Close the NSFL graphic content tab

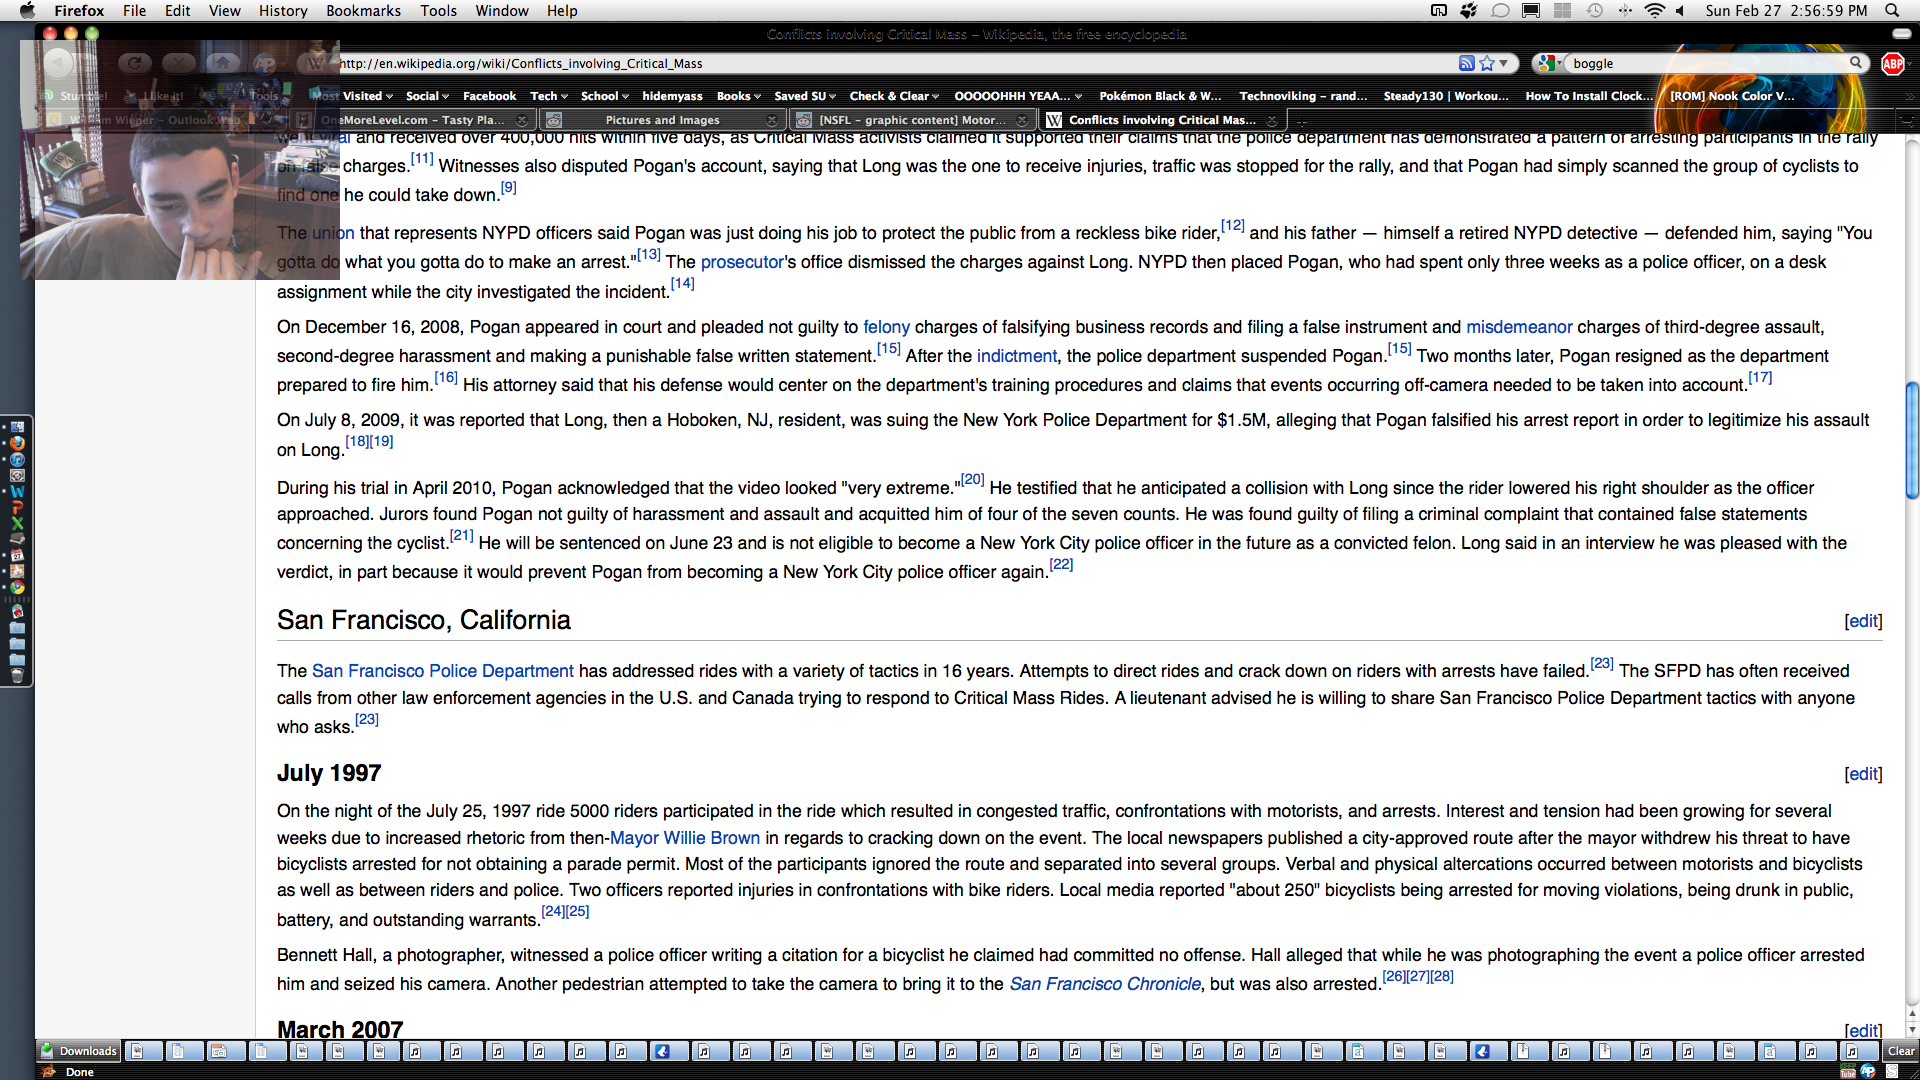pos(1022,120)
